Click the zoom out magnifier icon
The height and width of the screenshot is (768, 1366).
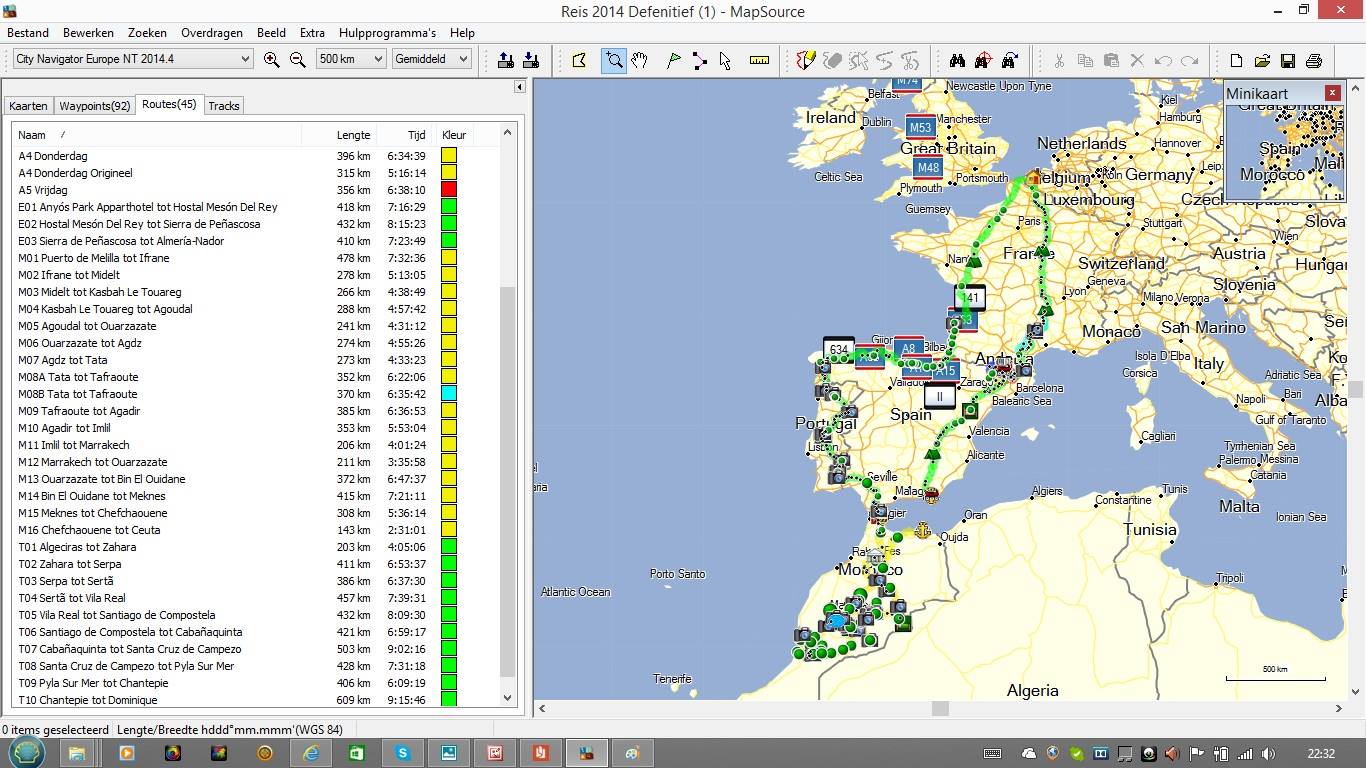(297, 60)
